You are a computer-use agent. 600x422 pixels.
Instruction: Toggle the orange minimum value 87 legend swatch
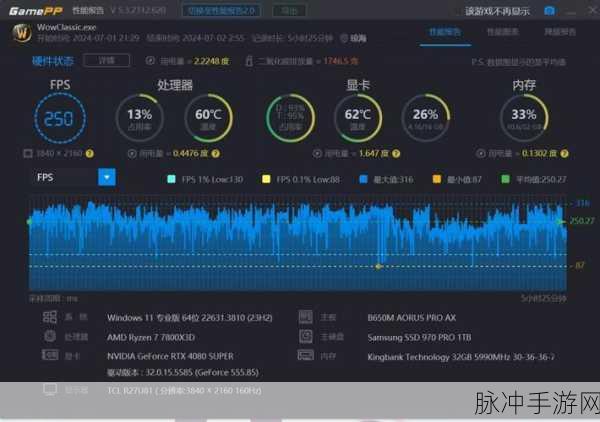(x=437, y=179)
